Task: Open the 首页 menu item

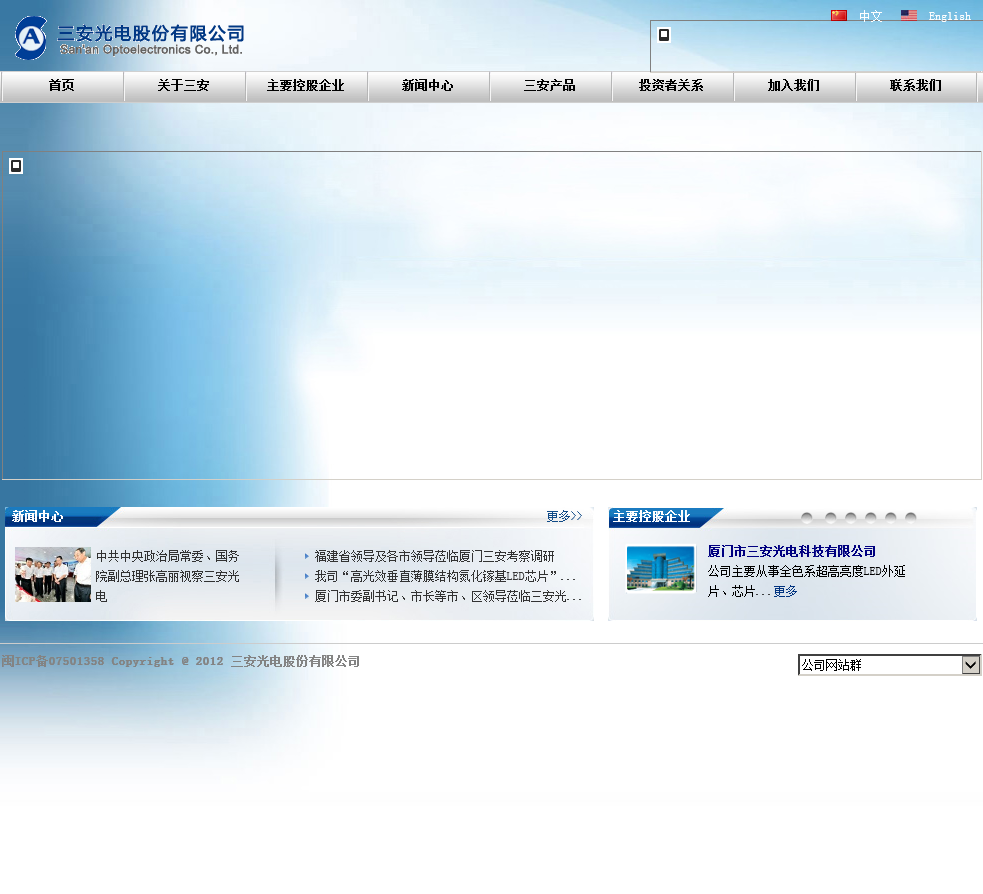Action: tap(61, 86)
